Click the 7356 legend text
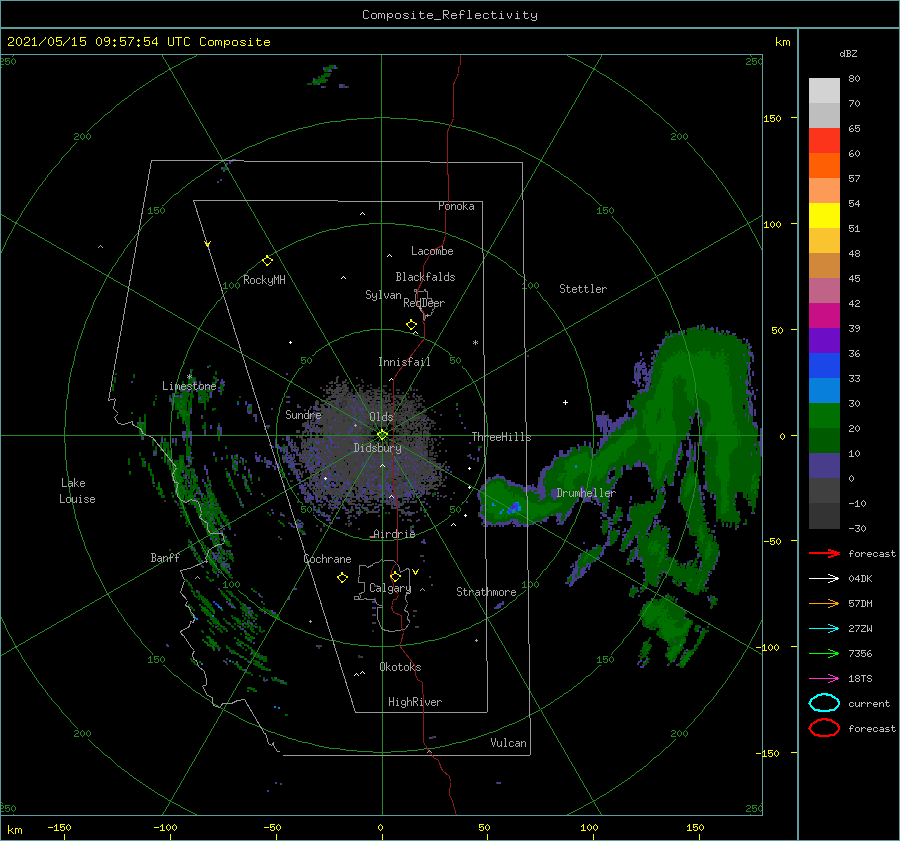The image size is (900, 841). [860, 653]
